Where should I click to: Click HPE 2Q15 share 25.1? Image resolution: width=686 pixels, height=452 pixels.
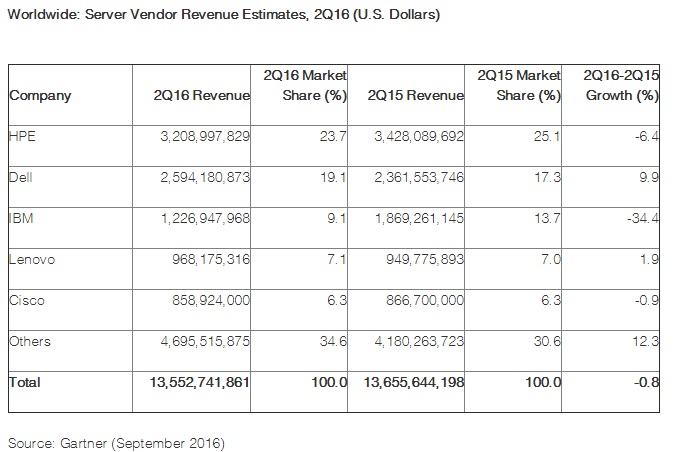[547, 137]
